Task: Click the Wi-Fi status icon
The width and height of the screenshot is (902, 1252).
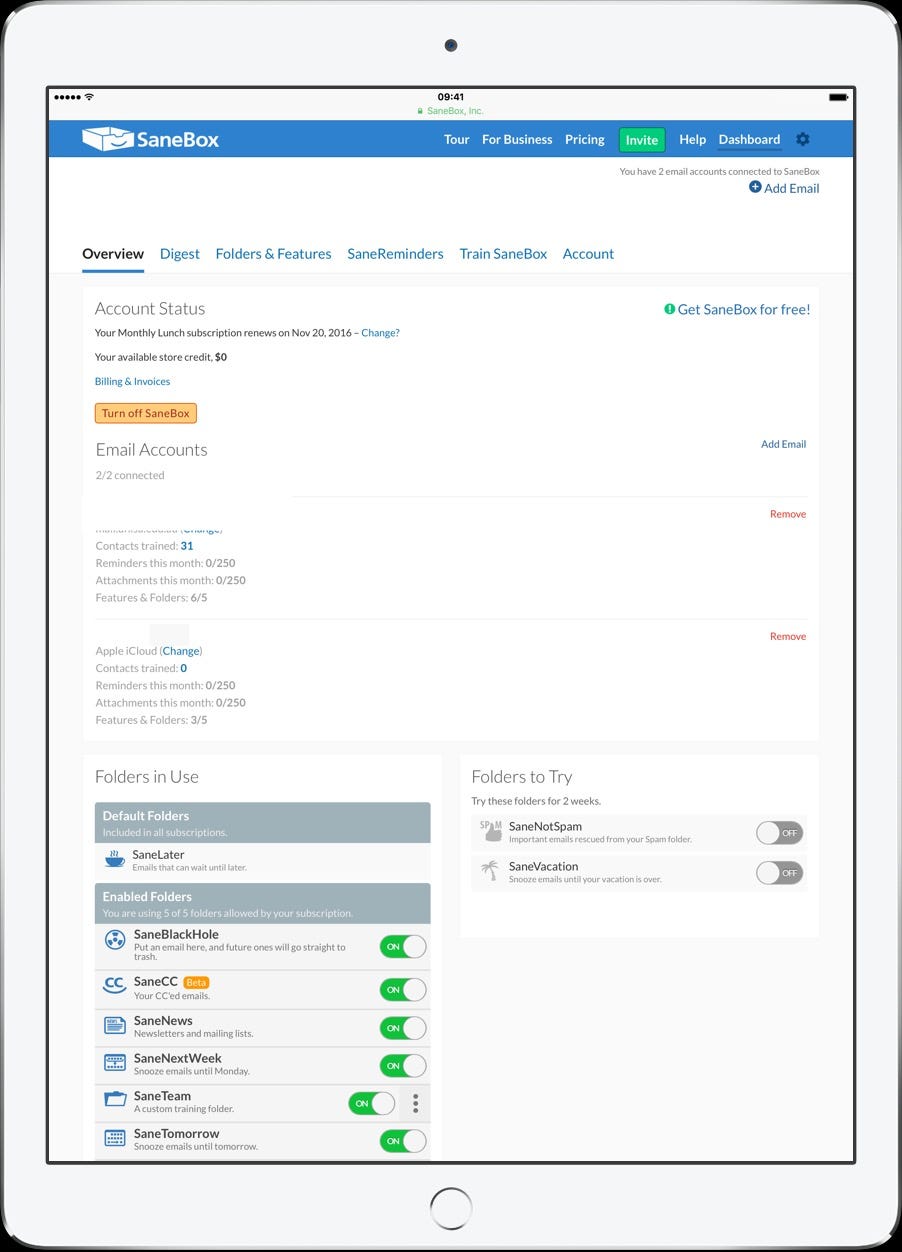Action: (x=89, y=97)
